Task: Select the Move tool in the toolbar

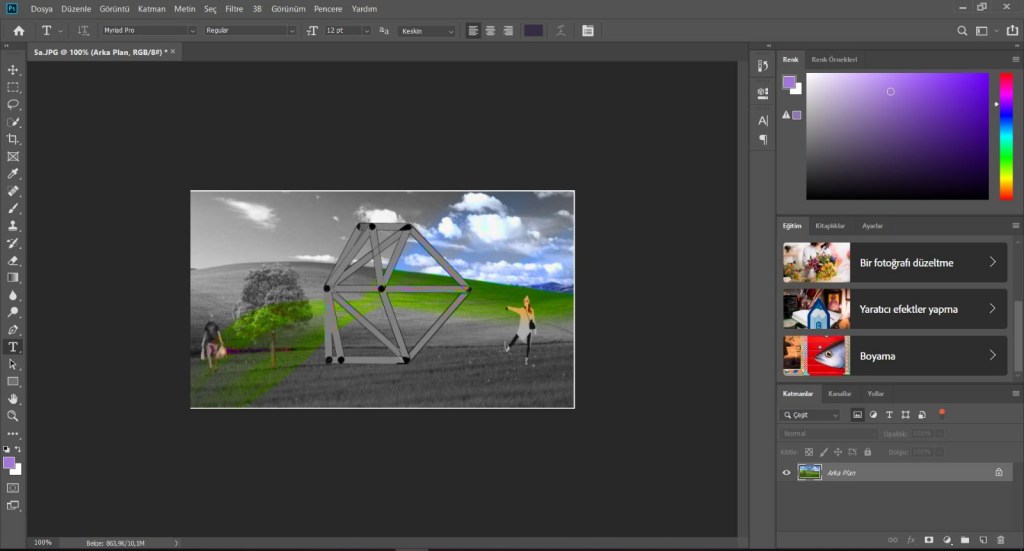Action: [13, 70]
